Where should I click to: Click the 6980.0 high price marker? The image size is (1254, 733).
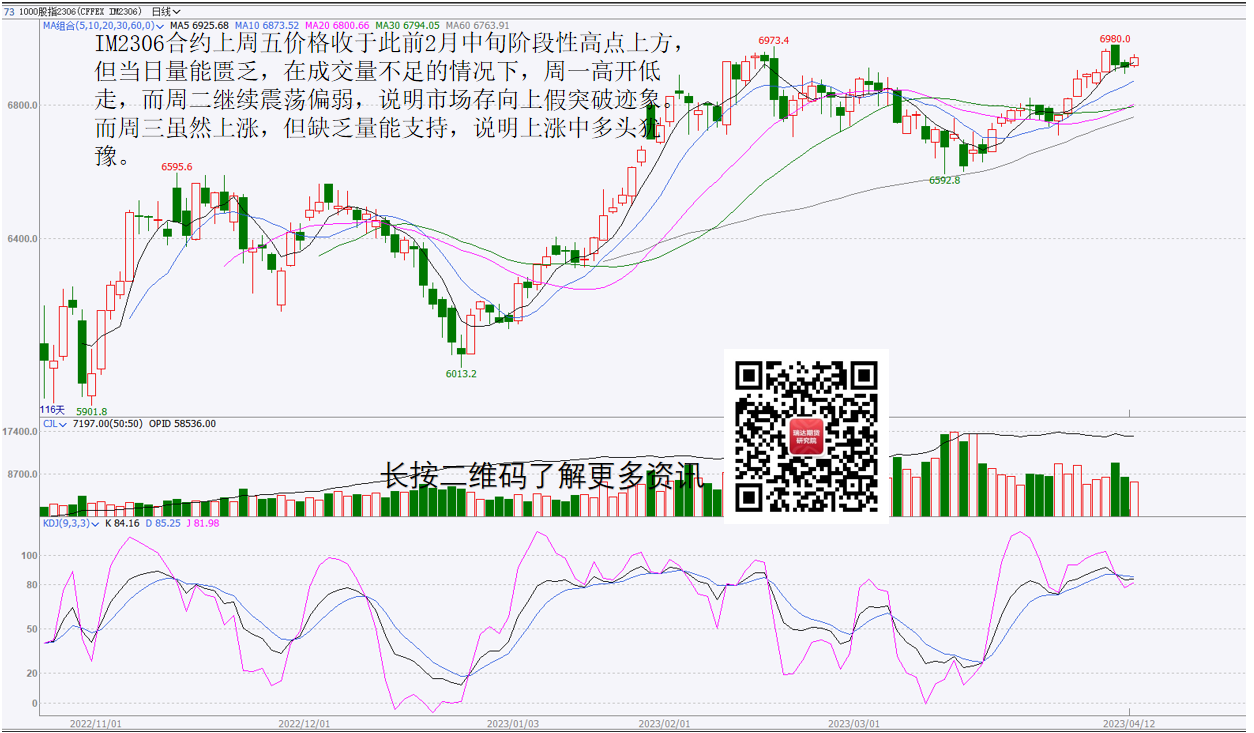coord(1114,39)
